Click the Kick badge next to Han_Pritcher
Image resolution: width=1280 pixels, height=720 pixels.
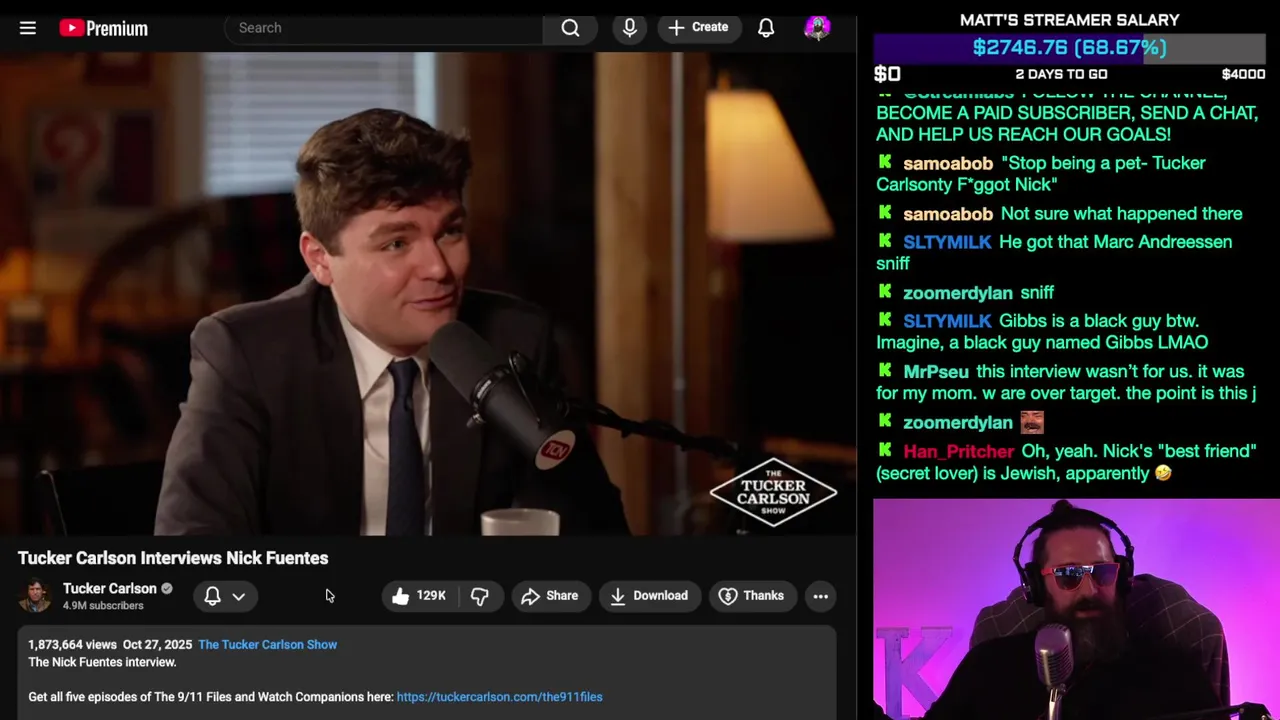click(885, 451)
